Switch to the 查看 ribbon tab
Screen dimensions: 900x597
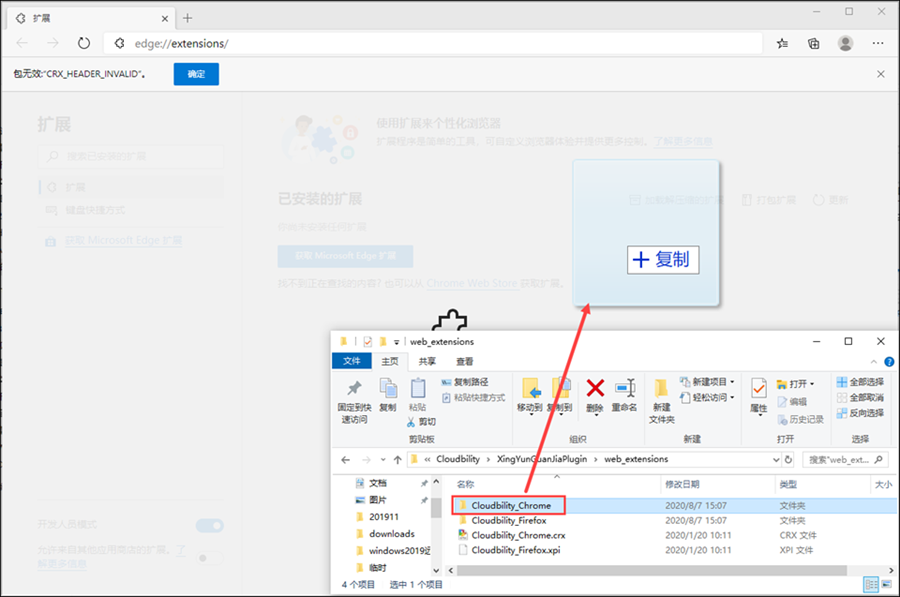[465, 361]
